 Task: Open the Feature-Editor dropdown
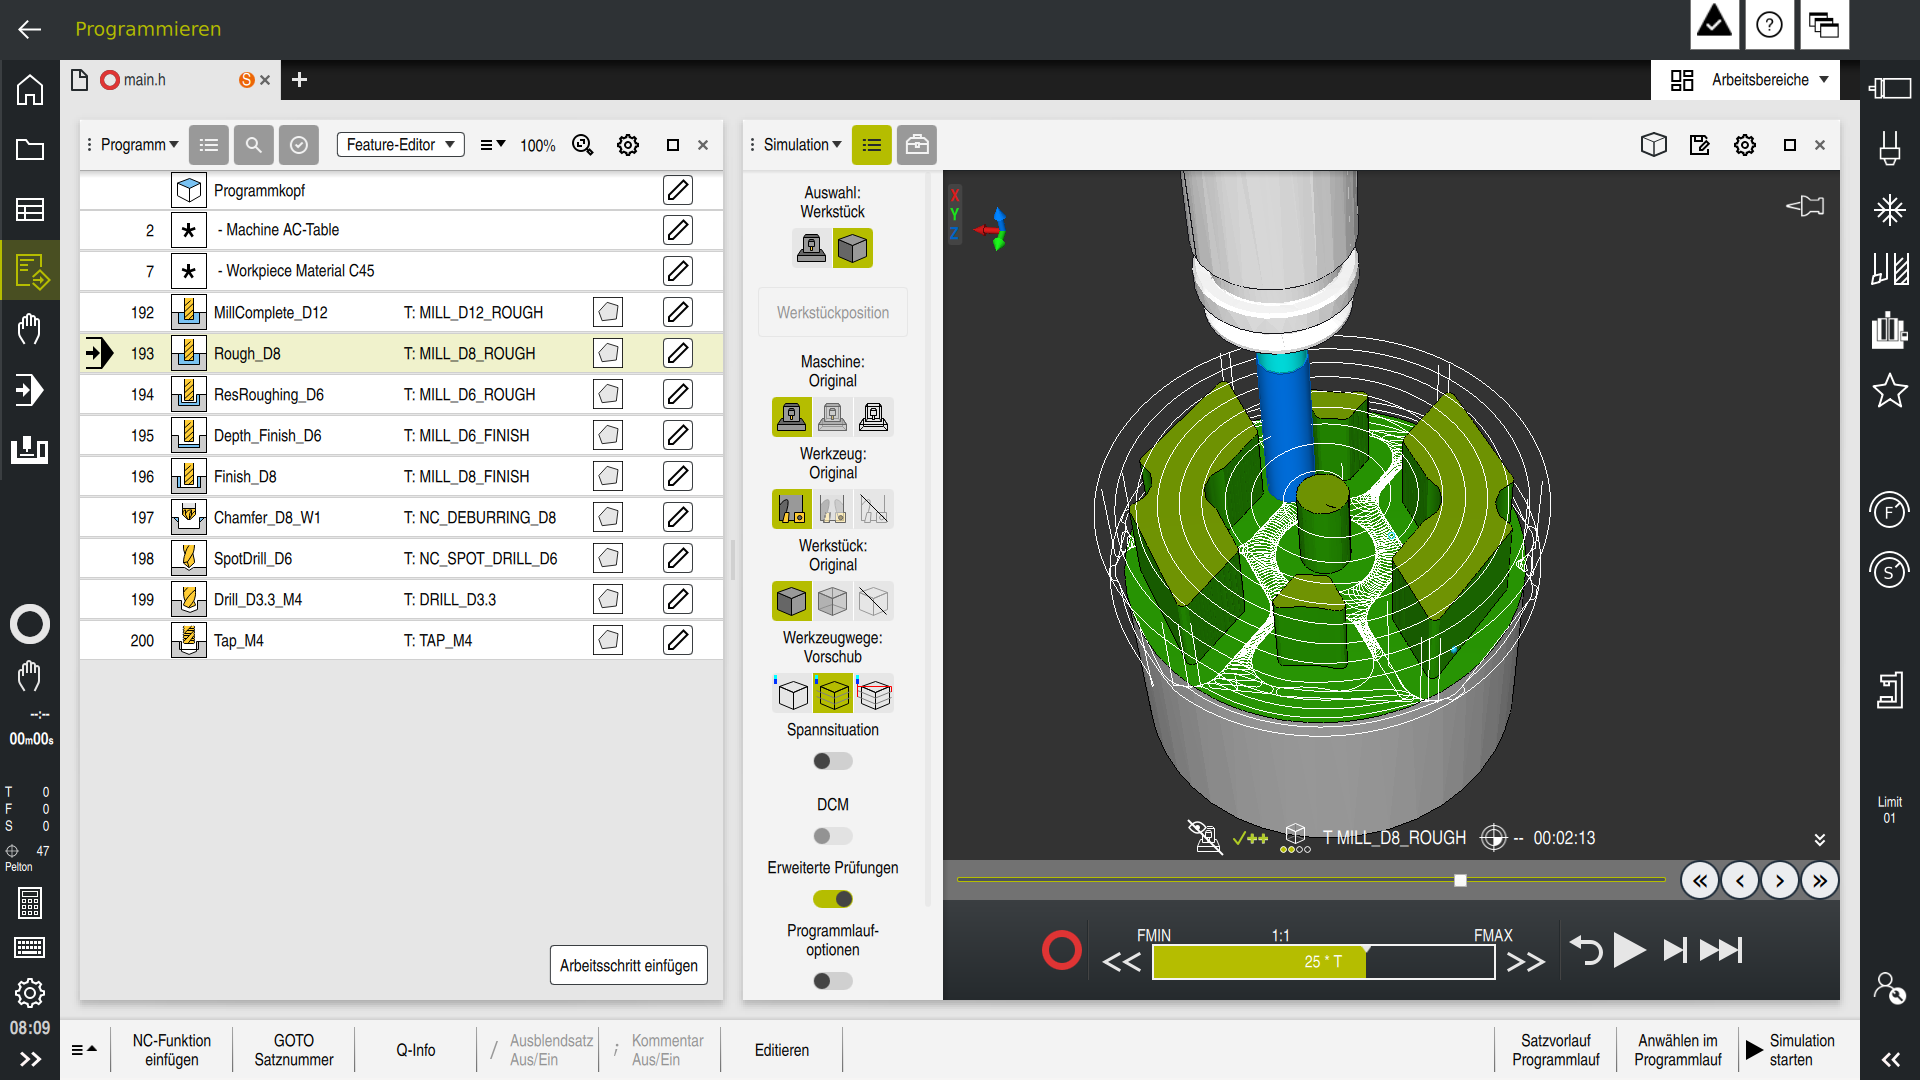click(x=400, y=145)
